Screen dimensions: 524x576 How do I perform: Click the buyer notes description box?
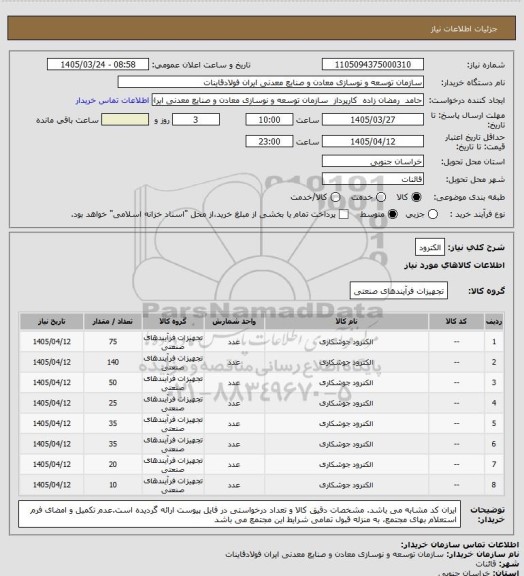point(239,515)
